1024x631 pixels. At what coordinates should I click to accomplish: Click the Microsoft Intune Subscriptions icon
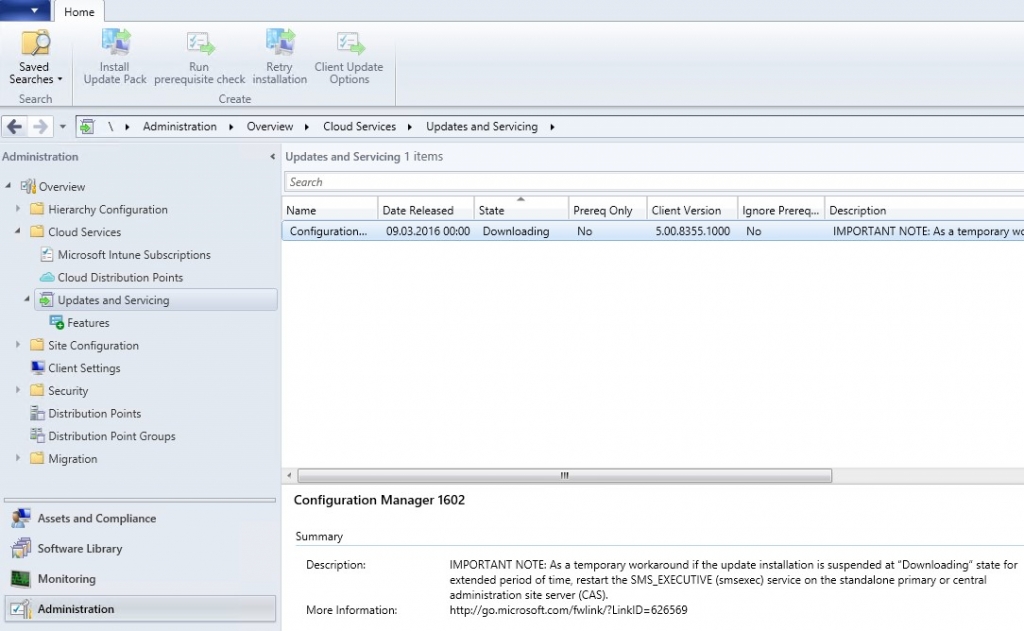(x=46, y=254)
